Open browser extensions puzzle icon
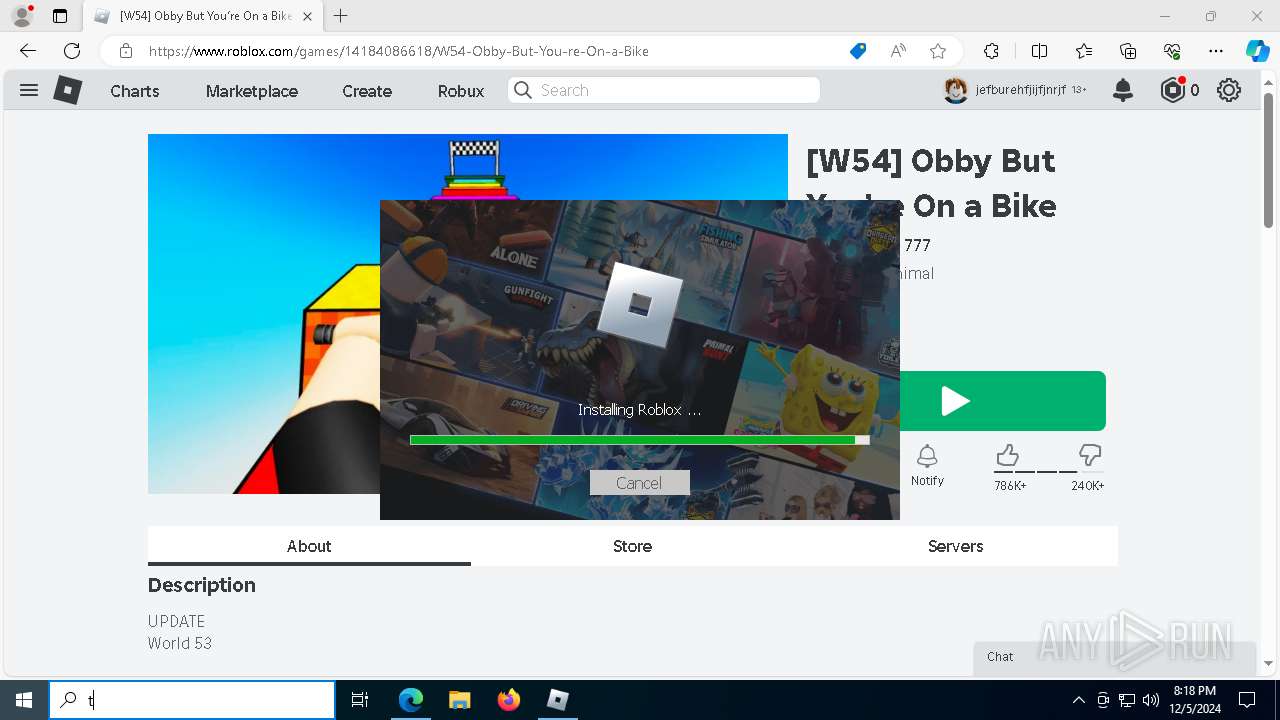 pos(991,51)
